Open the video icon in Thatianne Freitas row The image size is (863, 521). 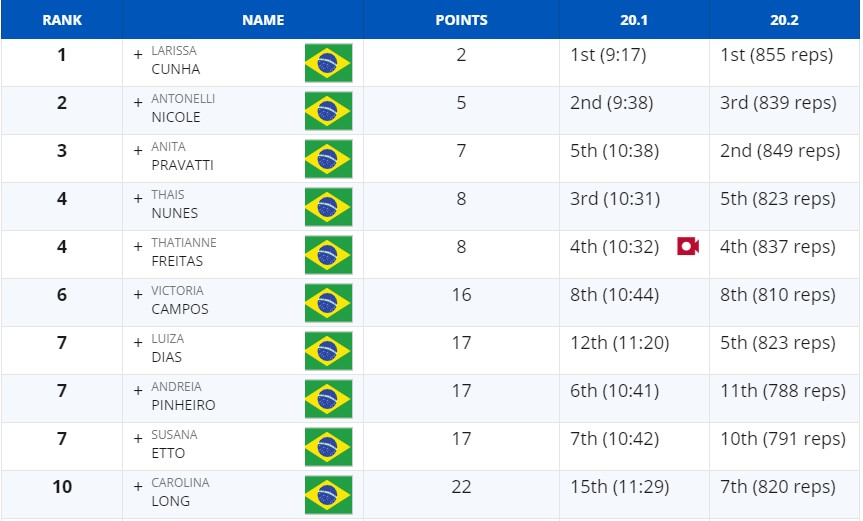click(688, 246)
